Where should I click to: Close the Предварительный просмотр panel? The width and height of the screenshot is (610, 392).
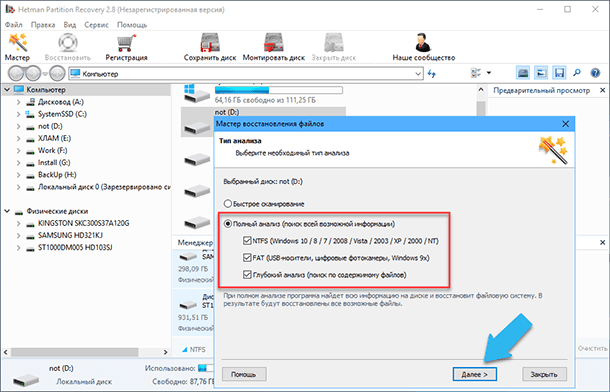pyautogui.click(x=602, y=90)
